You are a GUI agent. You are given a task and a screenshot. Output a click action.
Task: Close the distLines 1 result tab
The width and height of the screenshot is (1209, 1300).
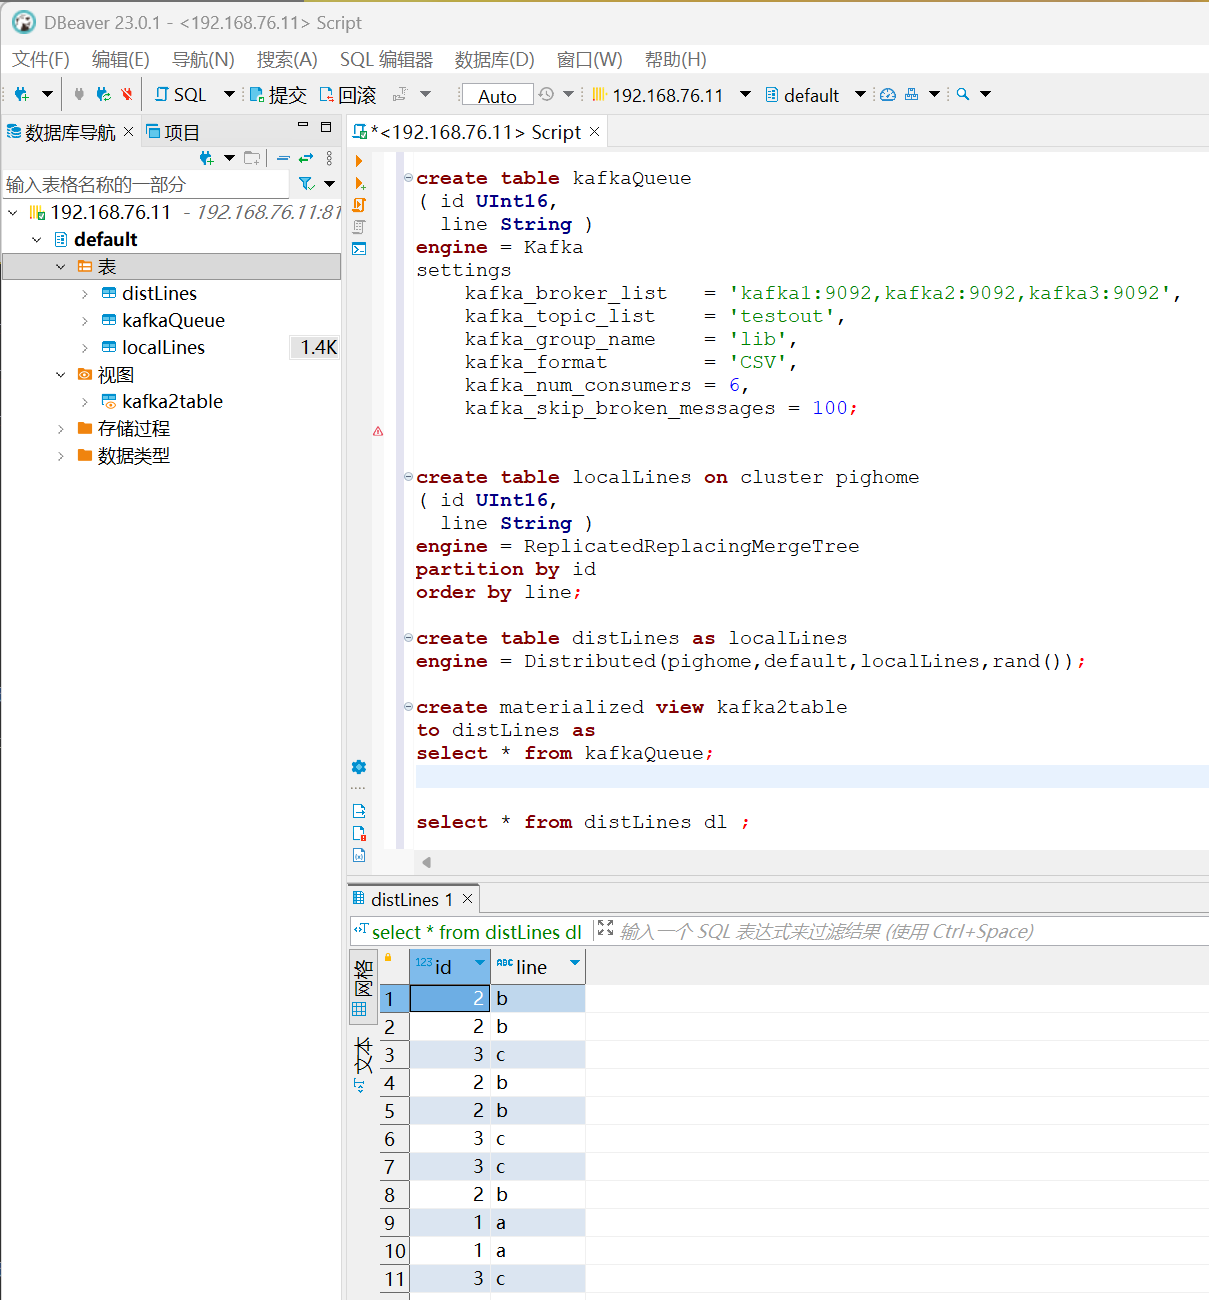(x=467, y=899)
